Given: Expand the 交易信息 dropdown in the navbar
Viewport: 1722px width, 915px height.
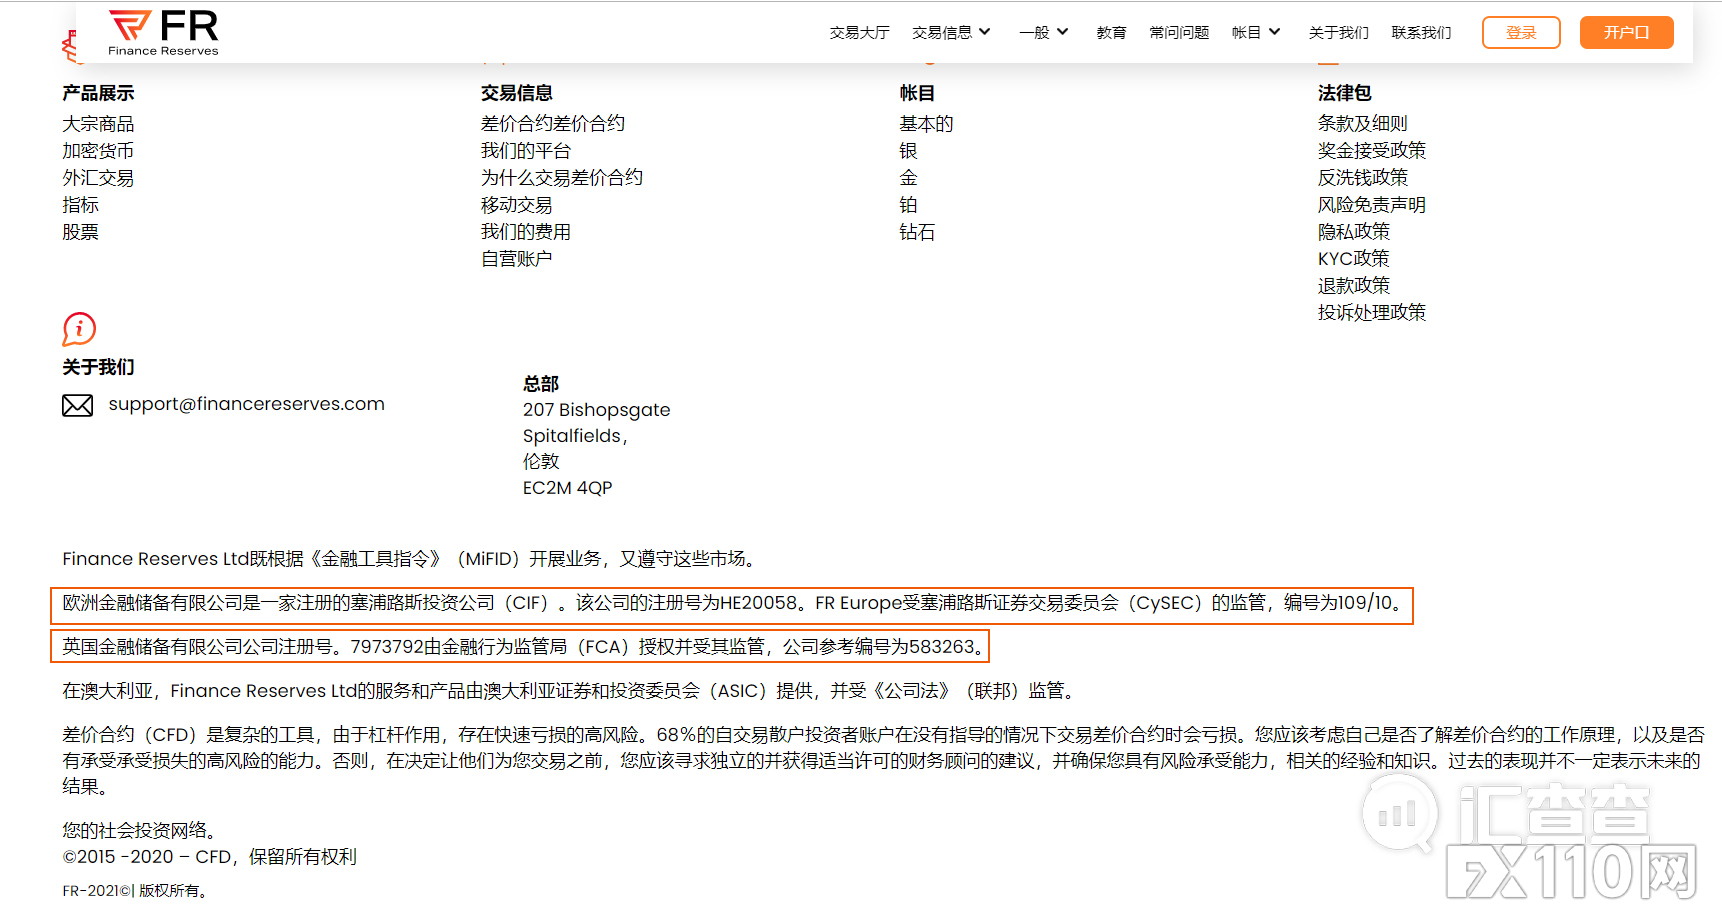Looking at the screenshot, I should coord(951,33).
